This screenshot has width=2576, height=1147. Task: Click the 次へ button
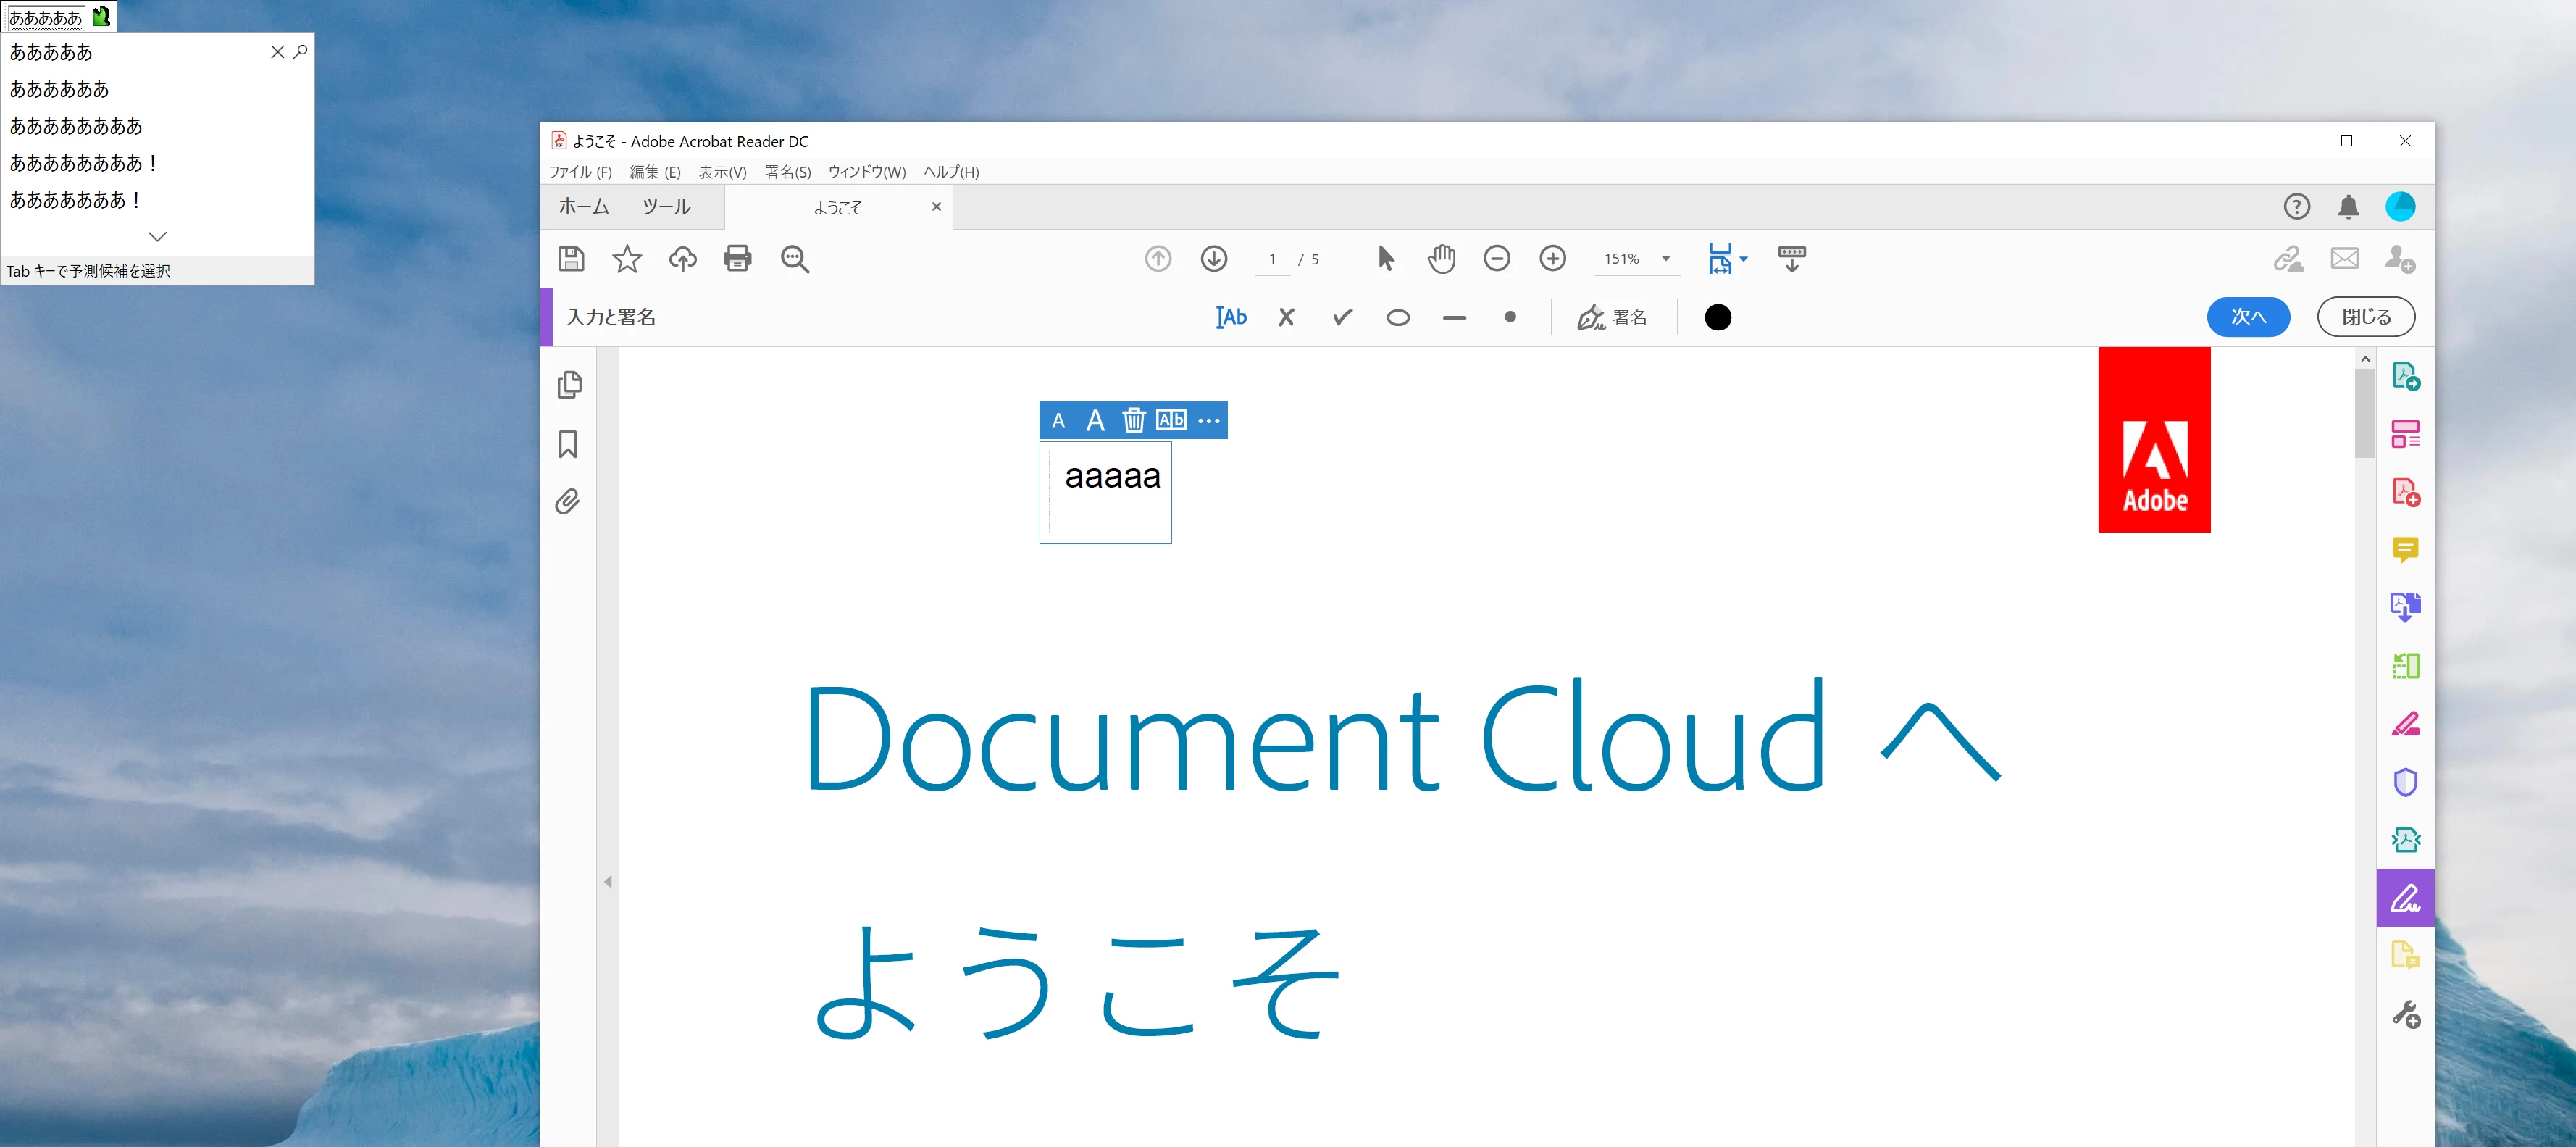click(x=2247, y=317)
